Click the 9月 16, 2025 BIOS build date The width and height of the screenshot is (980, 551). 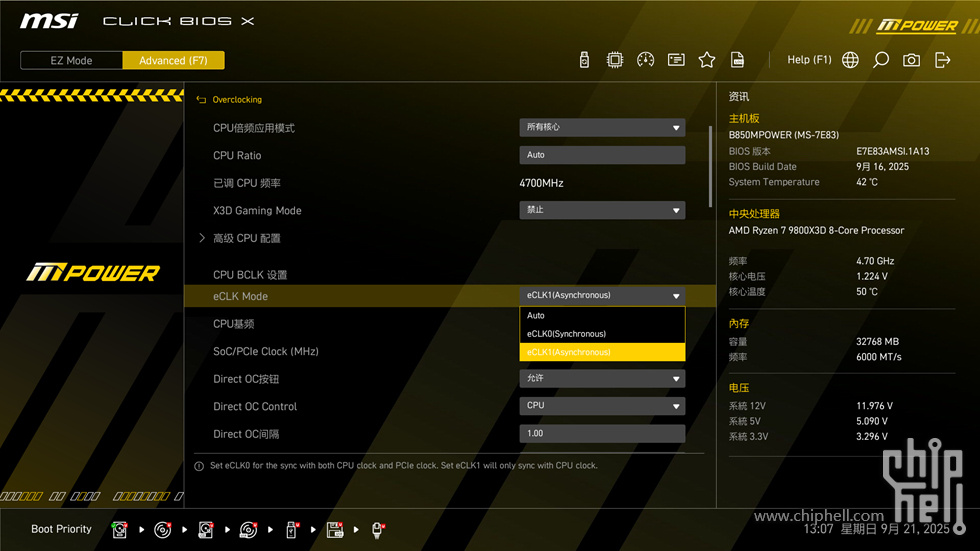(882, 167)
